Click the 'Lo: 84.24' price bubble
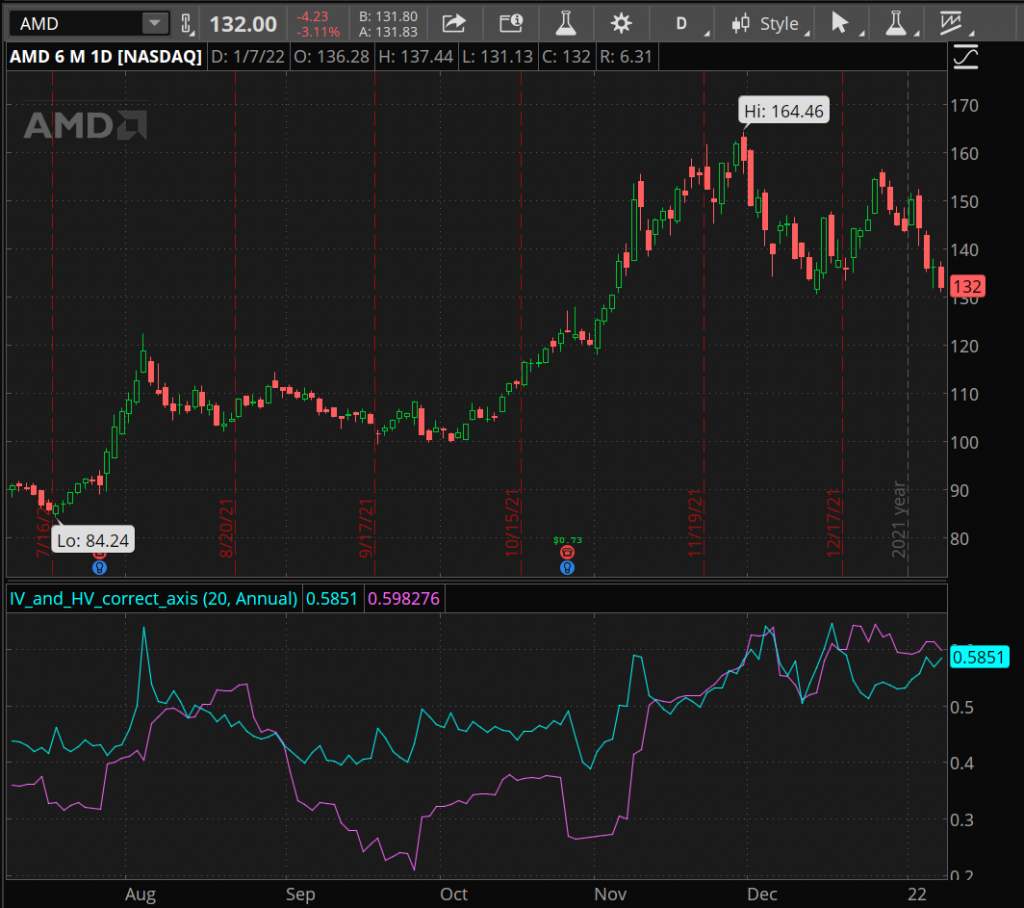 coord(93,540)
